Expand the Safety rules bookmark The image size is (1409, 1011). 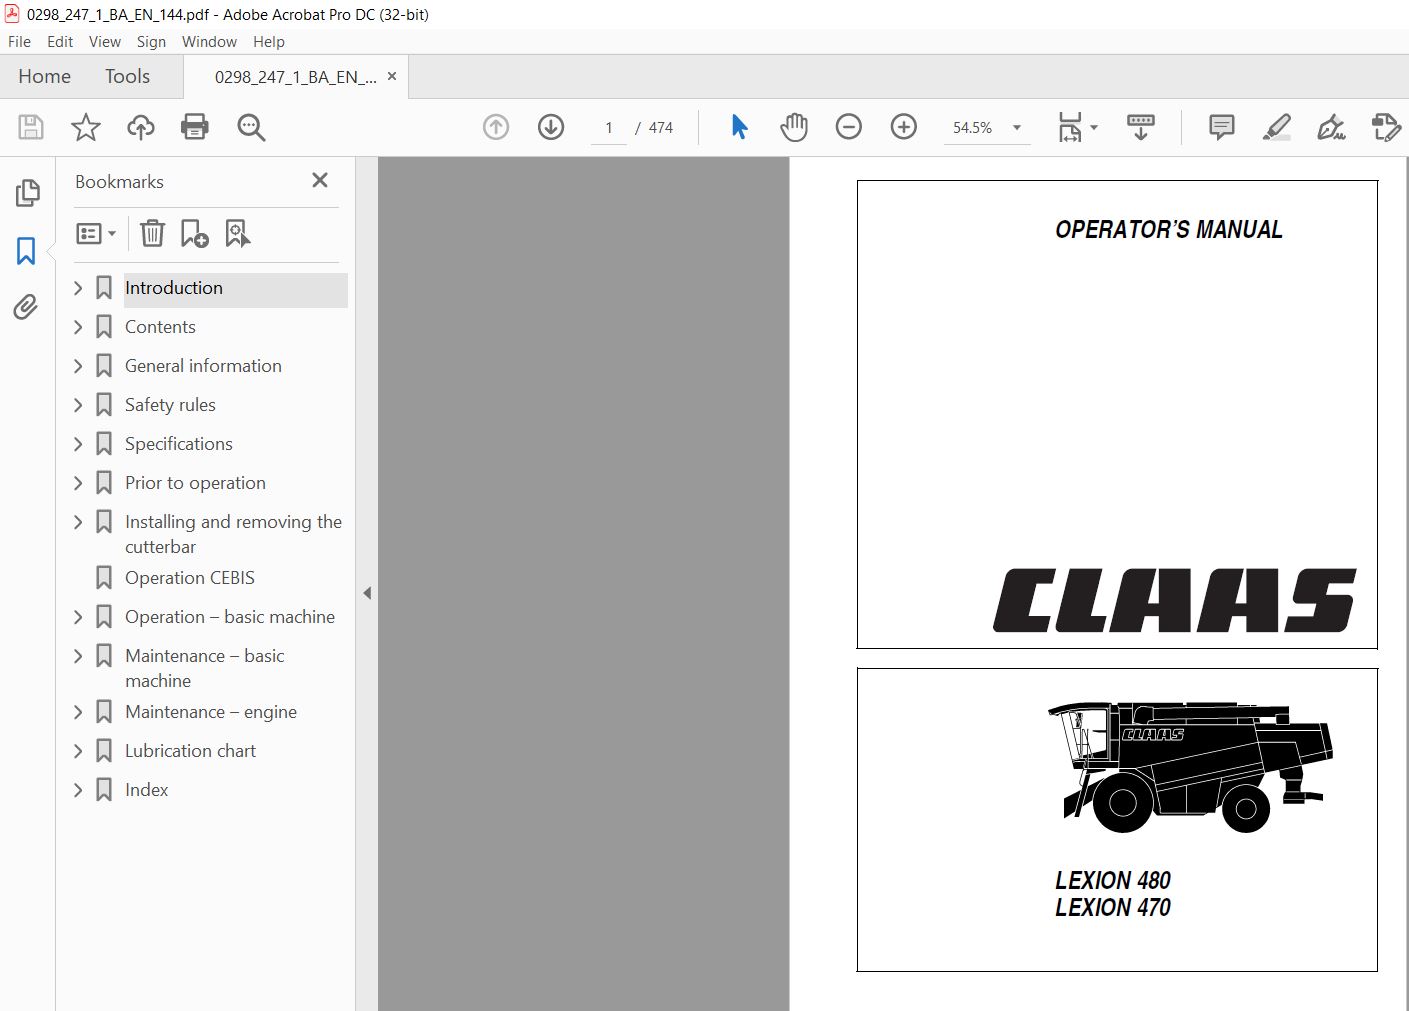(78, 405)
